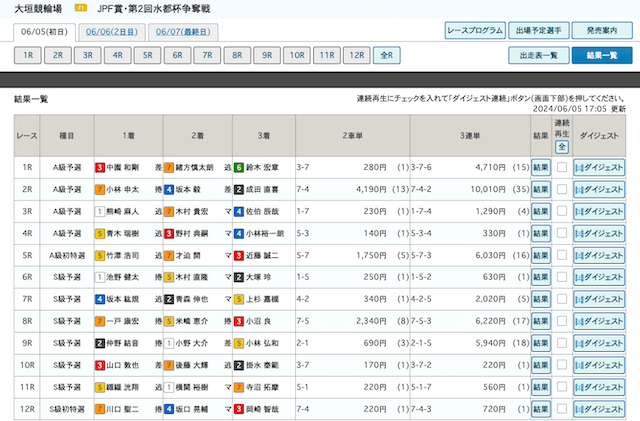Play digest for race 5R
The height and width of the screenshot is (421, 640).
(x=602, y=255)
